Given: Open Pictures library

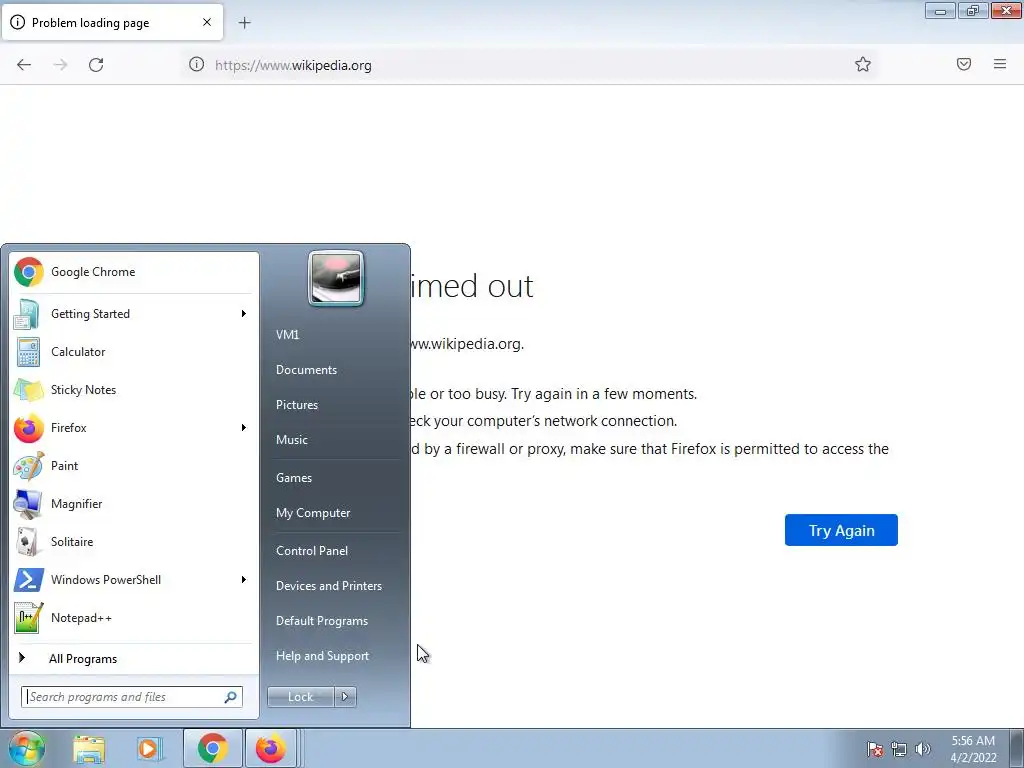Looking at the screenshot, I should (x=296, y=405).
